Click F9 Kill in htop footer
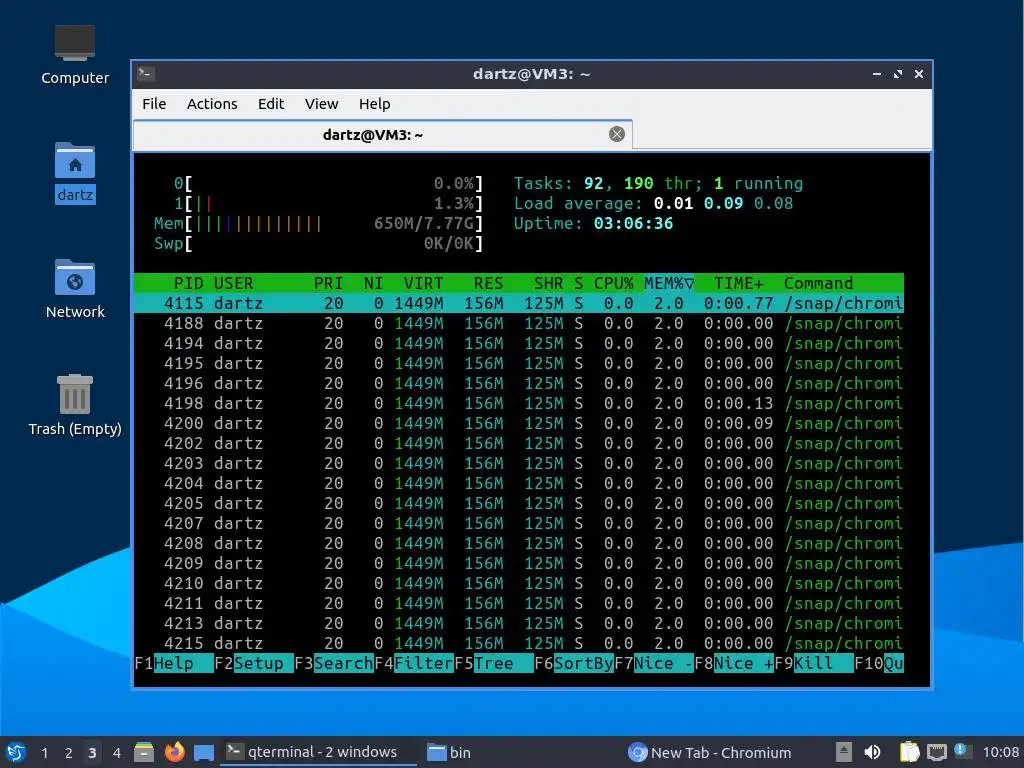The image size is (1024, 768). click(x=814, y=664)
